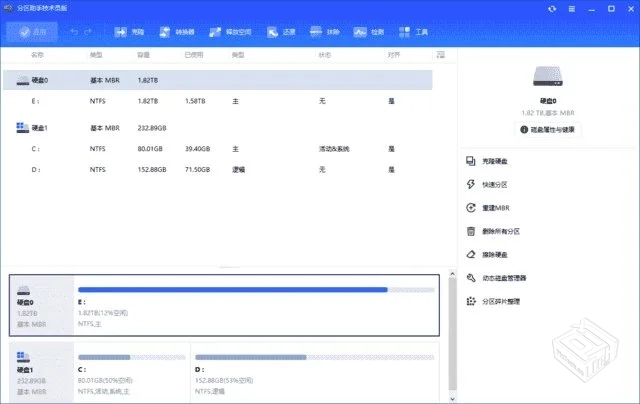This screenshot has width=640, height=404.
Task: Choose 重建MBR (Rebuild MBR) in side panel
Action: tap(488, 208)
